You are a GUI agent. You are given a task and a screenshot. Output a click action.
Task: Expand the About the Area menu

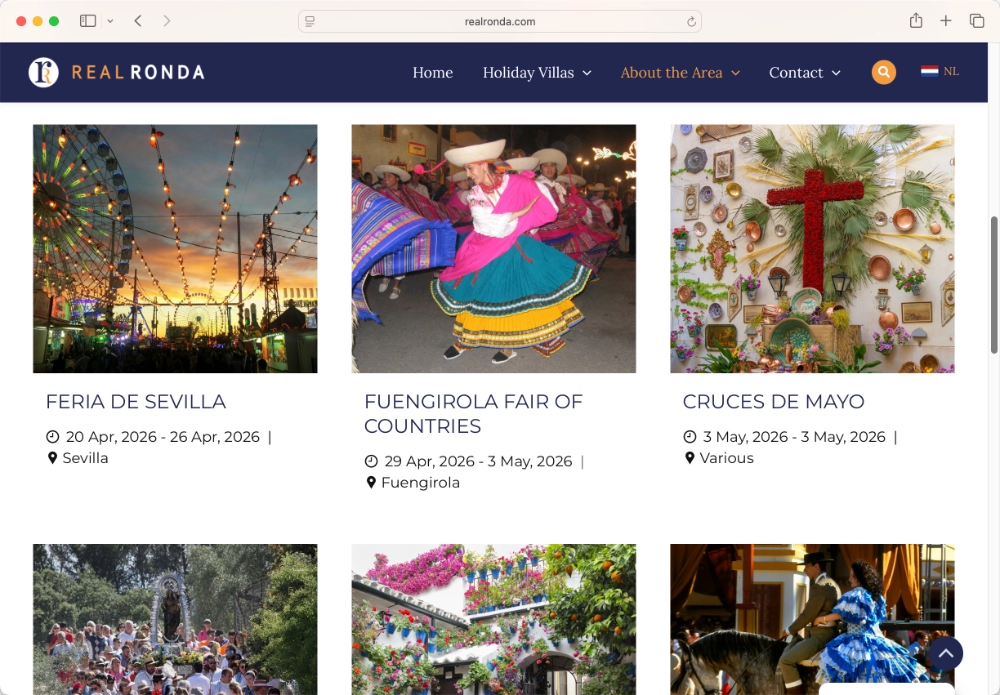680,72
